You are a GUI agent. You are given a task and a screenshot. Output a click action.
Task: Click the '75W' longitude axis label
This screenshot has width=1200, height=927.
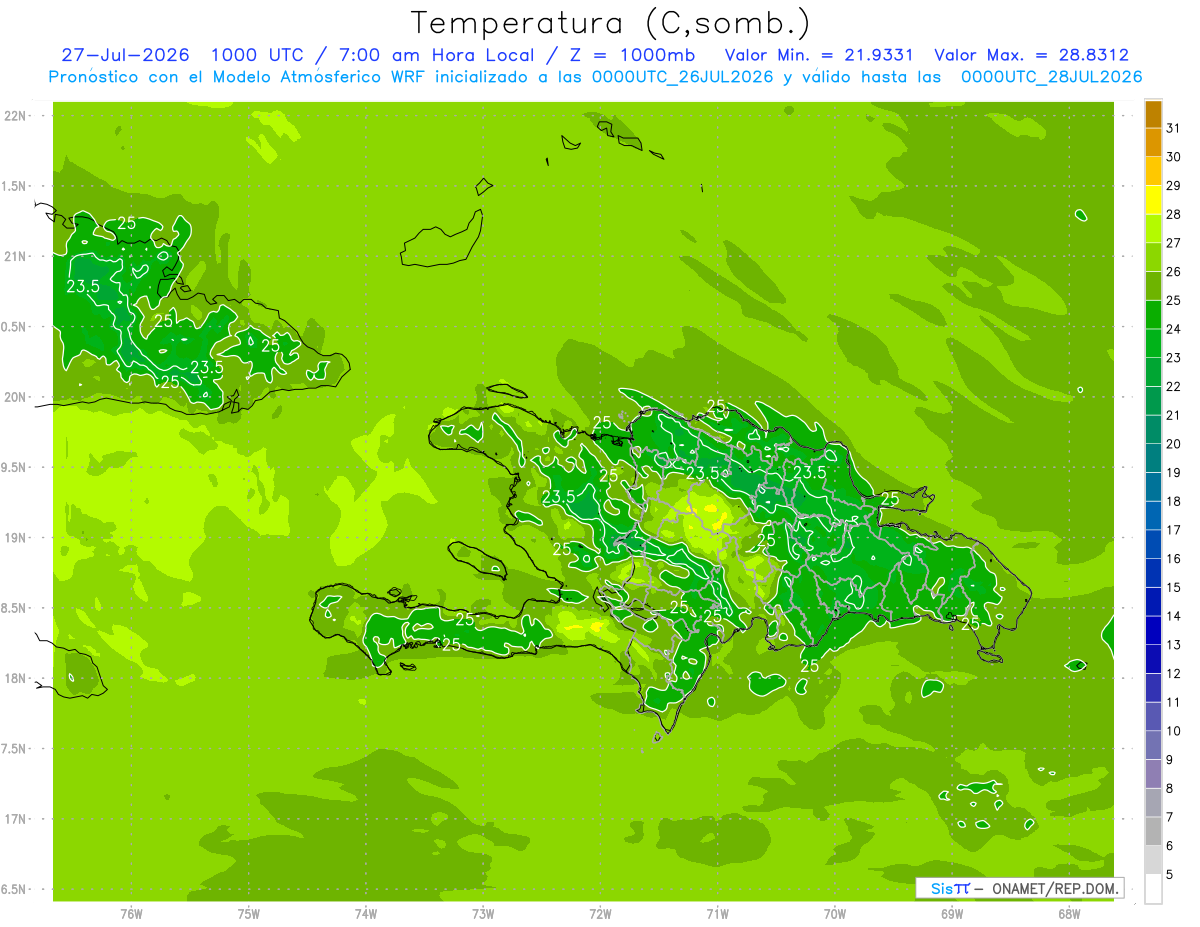point(249,914)
